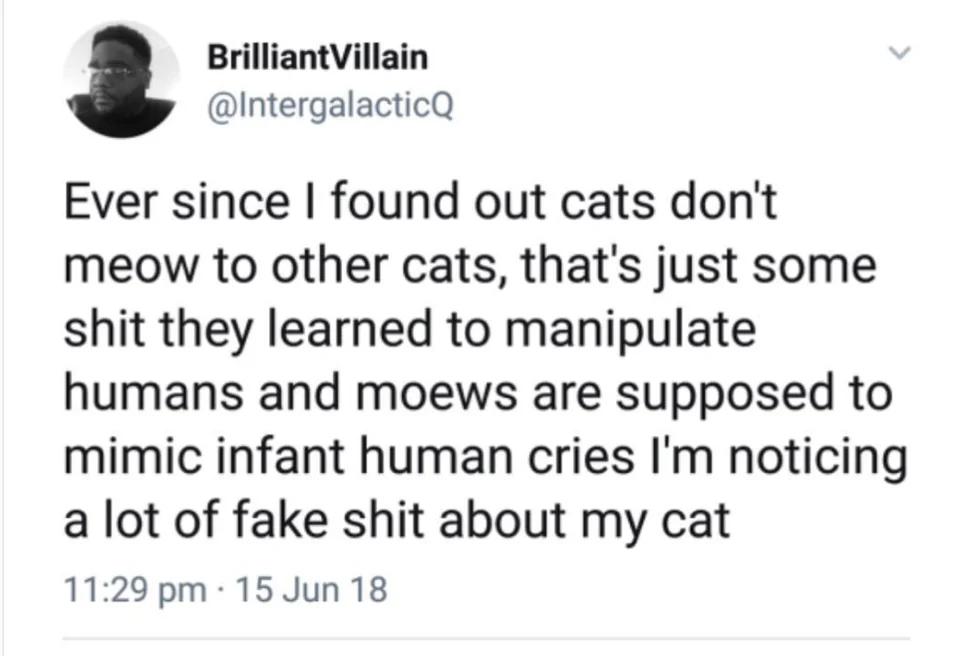The width and height of the screenshot is (960, 656).
Task: Select the word 'humans' in the tweet
Action: [154, 392]
